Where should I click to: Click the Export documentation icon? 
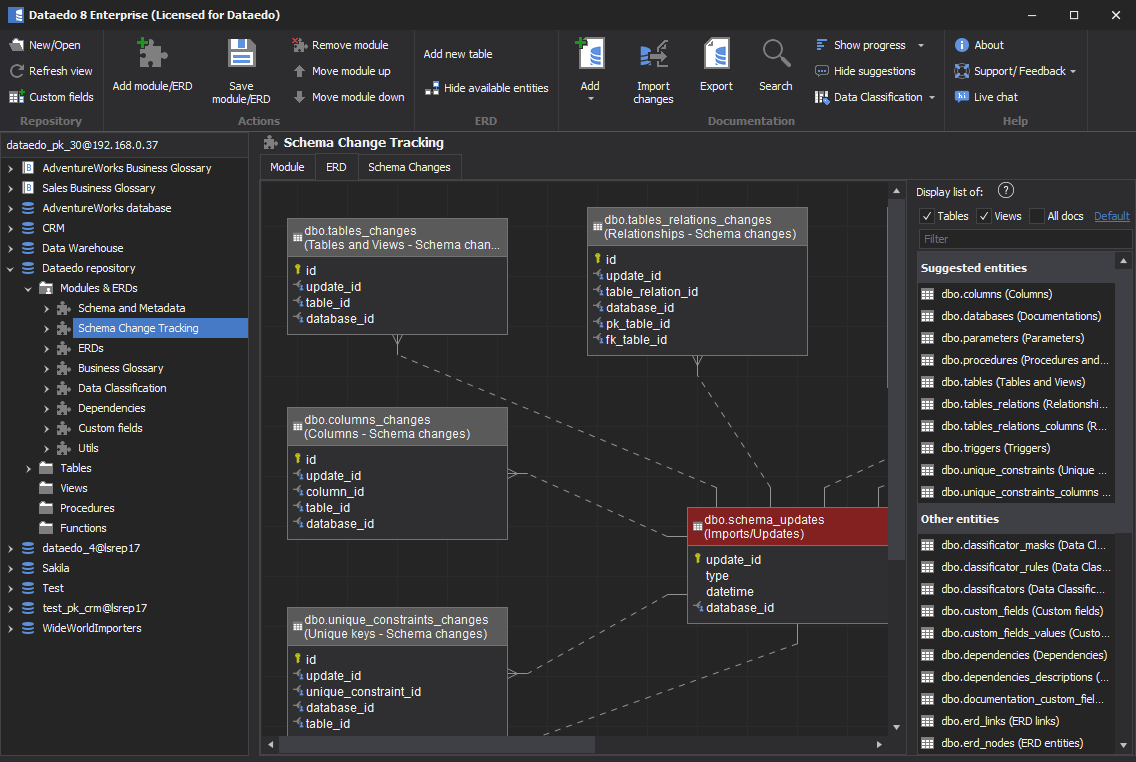716,54
